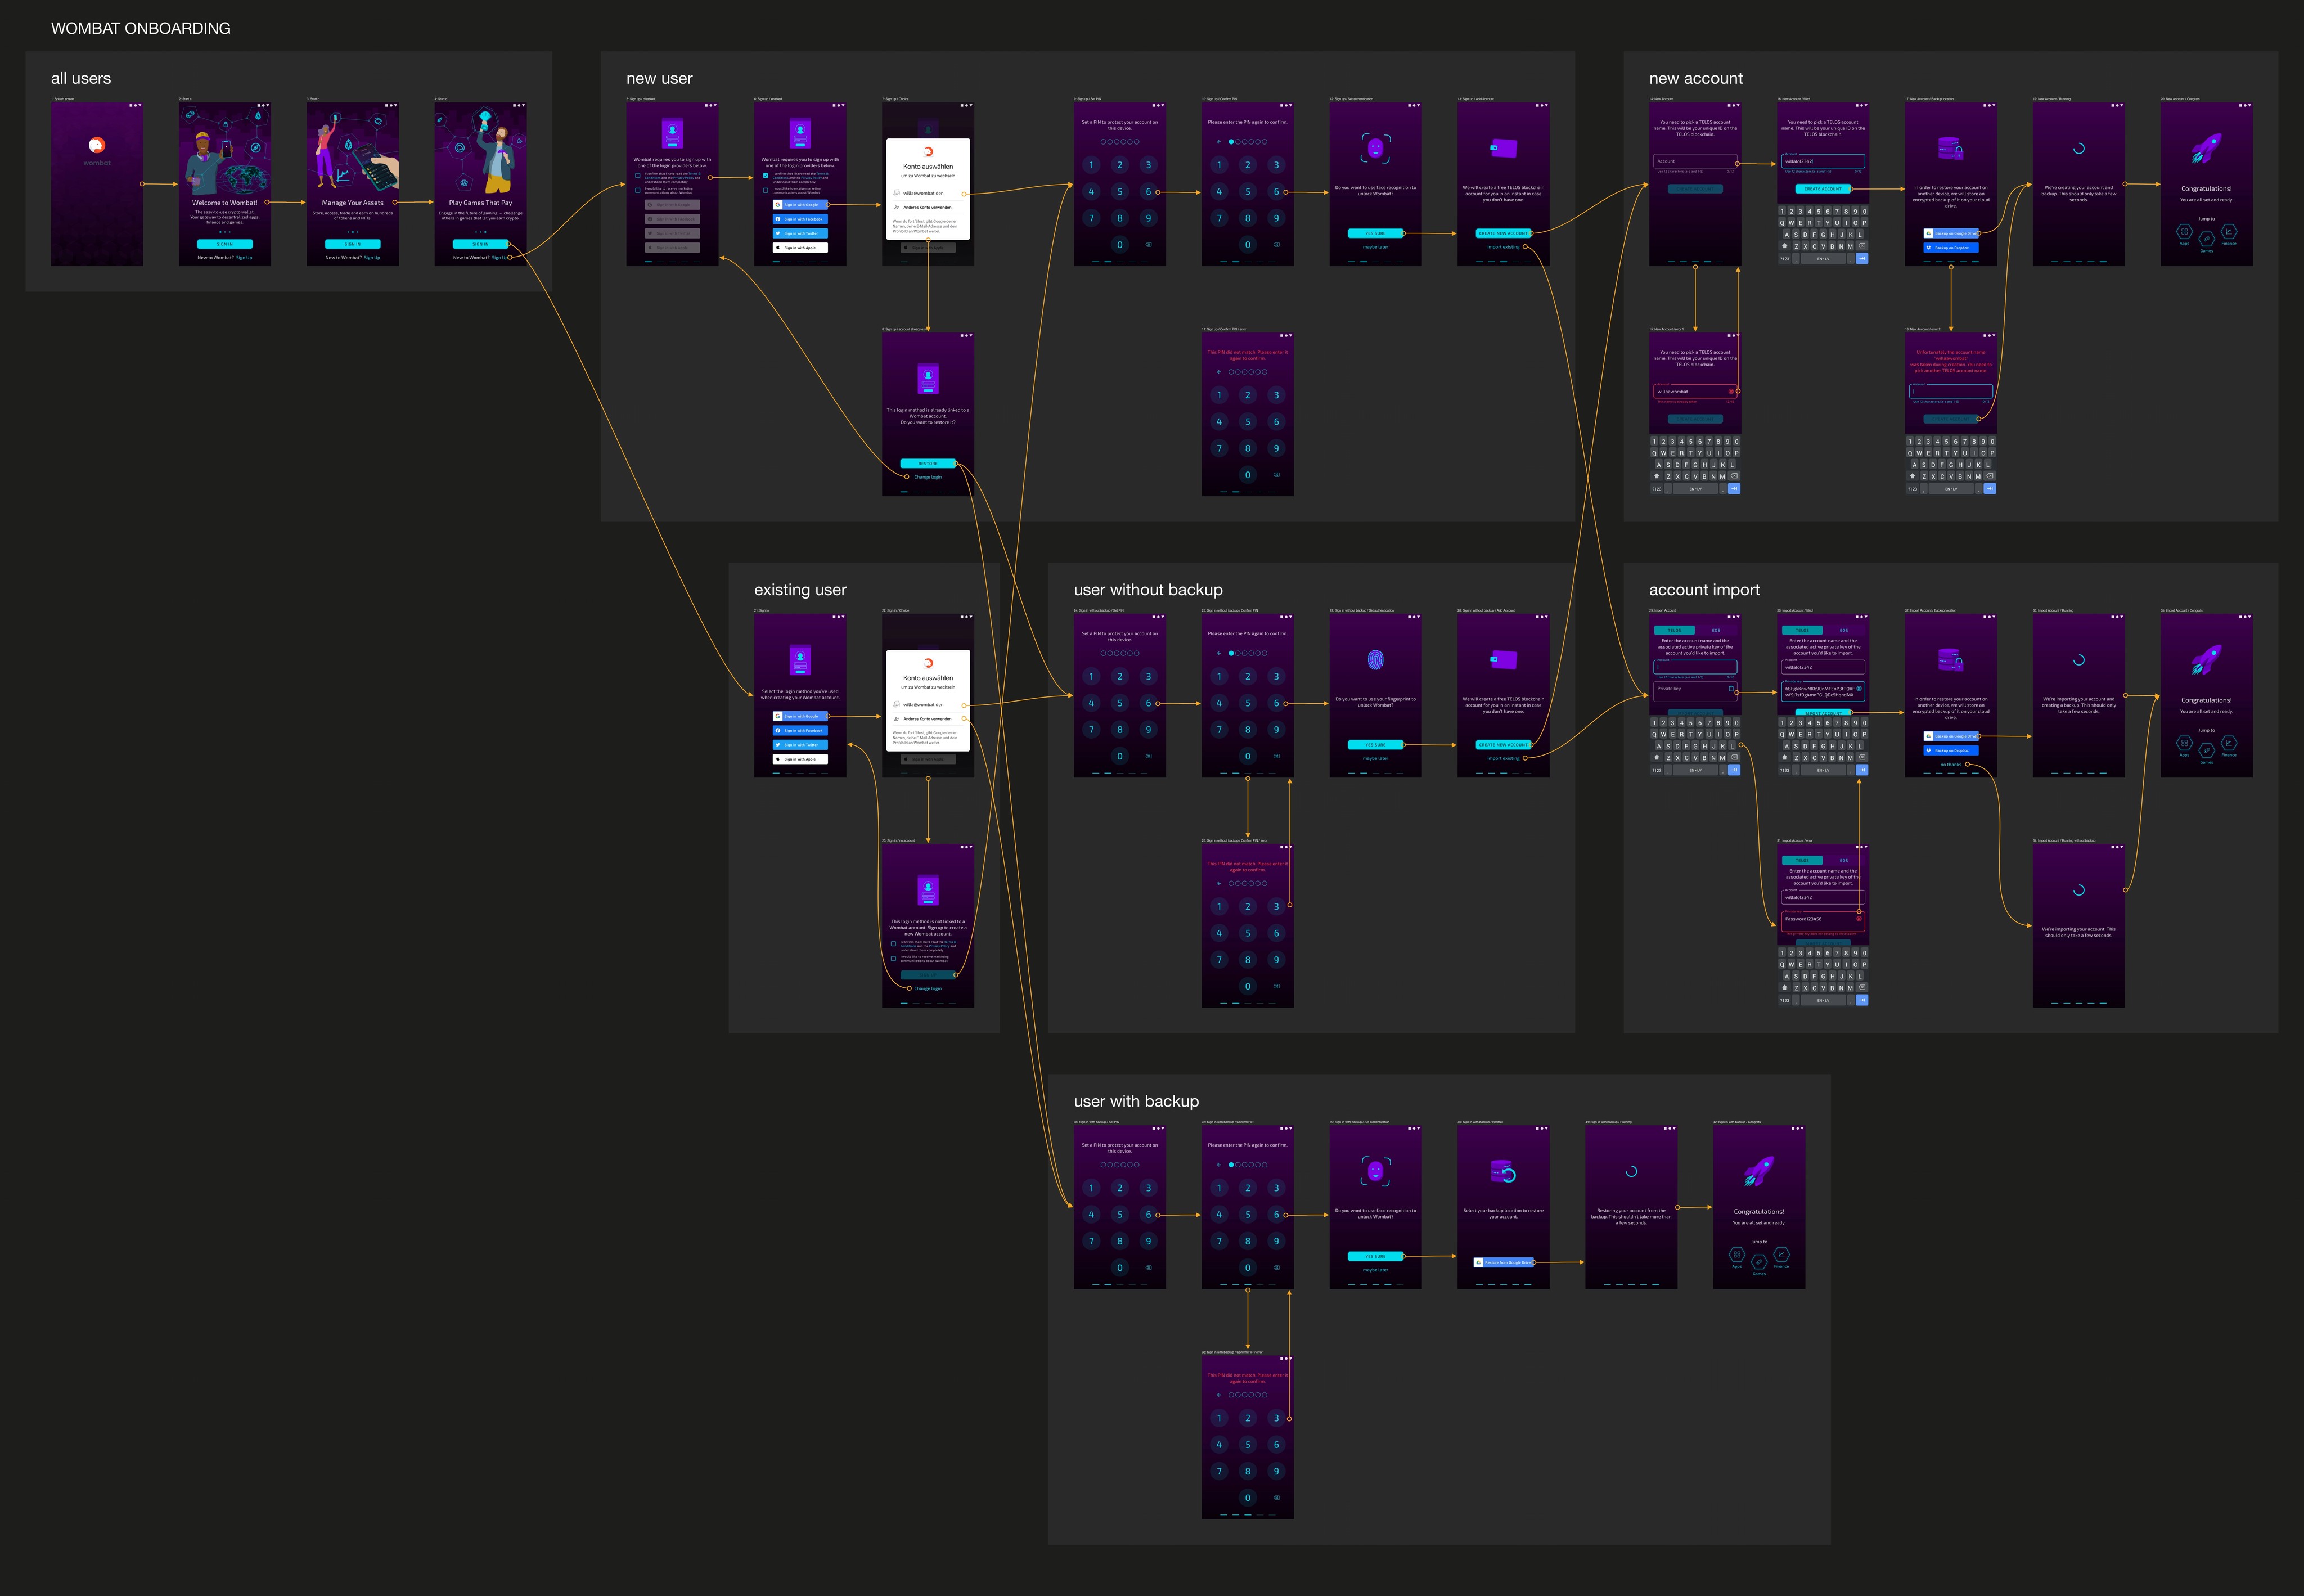Click Account input field on empty Import Account screen
Image resolution: width=2304 pixels, height=1596 pixels.
coord(1695,666)
